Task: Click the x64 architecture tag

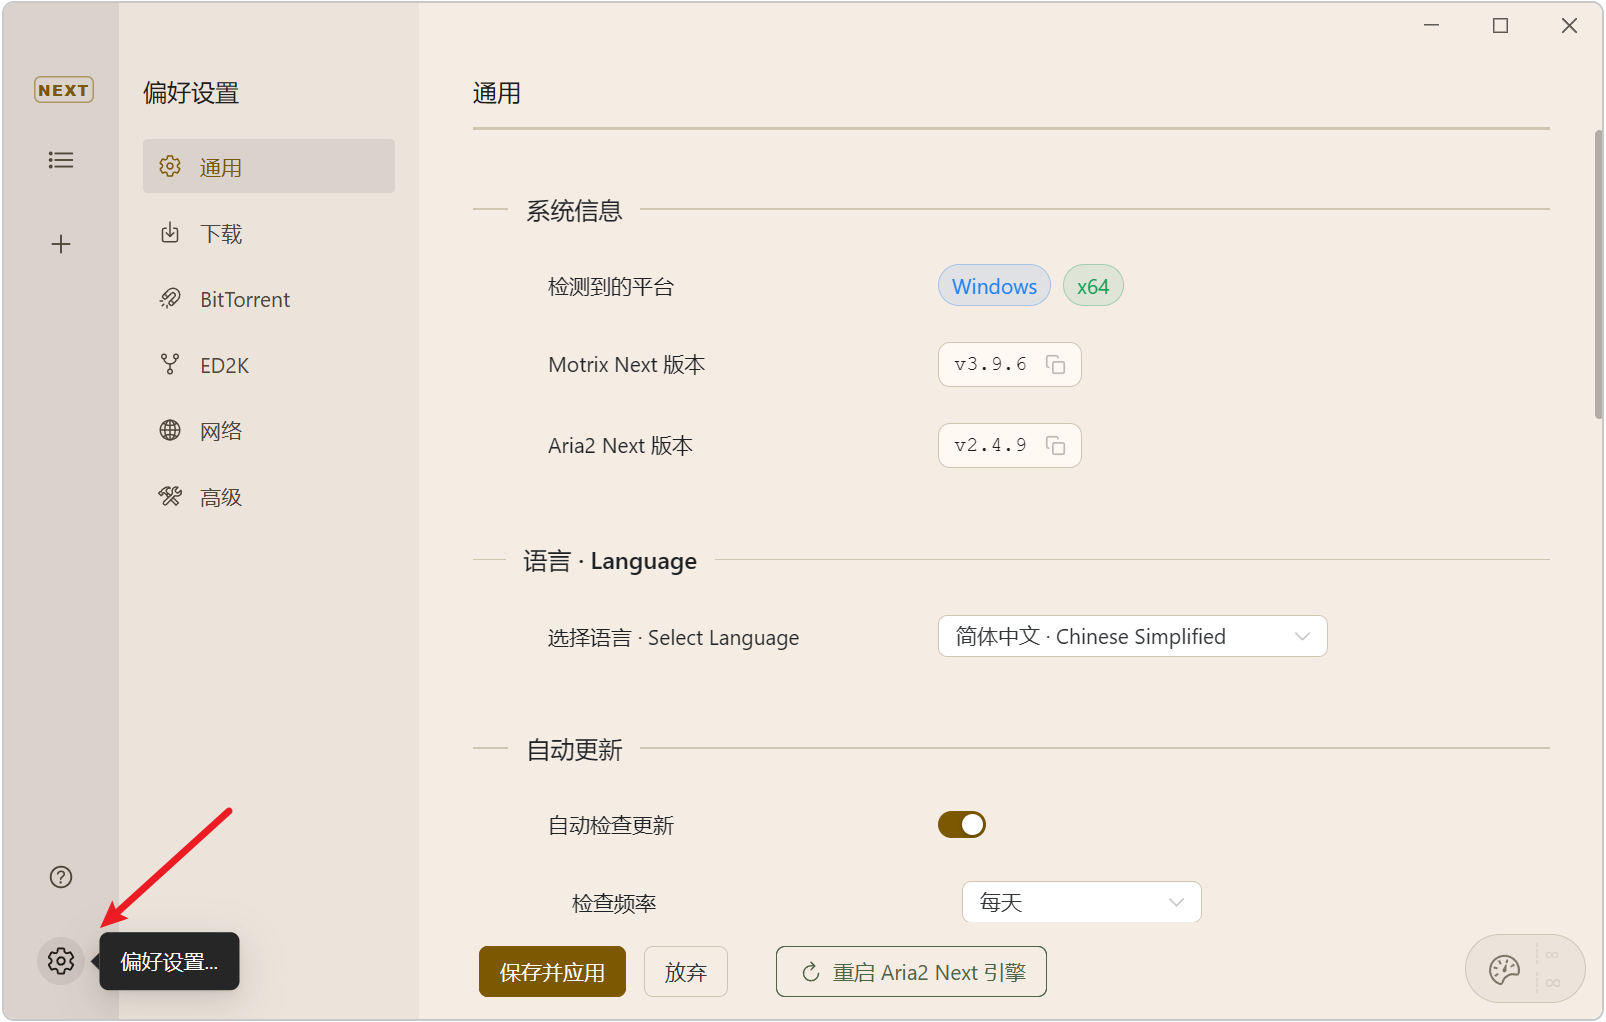Action: click(x=1093, y=286)
